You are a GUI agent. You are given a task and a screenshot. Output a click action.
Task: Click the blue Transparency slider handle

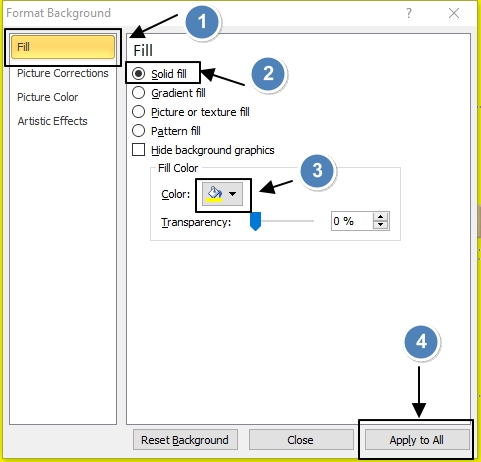click(x=255, y=221)
